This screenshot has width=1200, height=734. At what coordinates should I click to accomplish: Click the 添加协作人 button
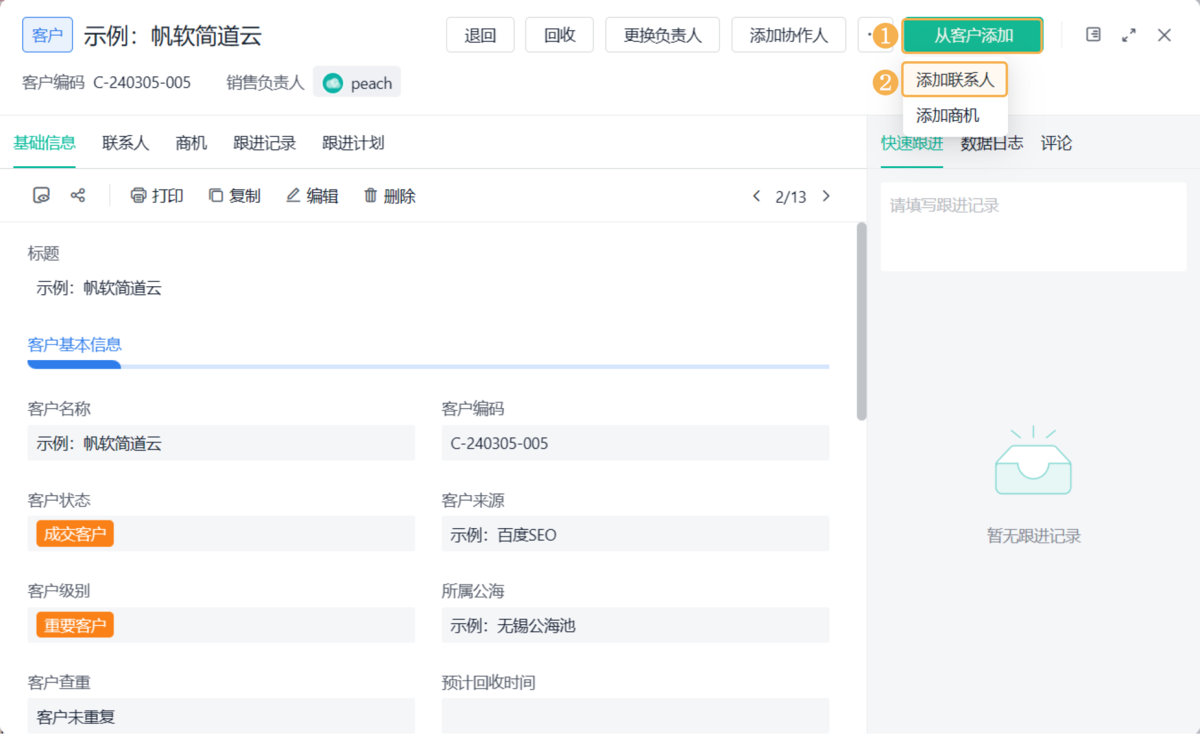[789, 35]
